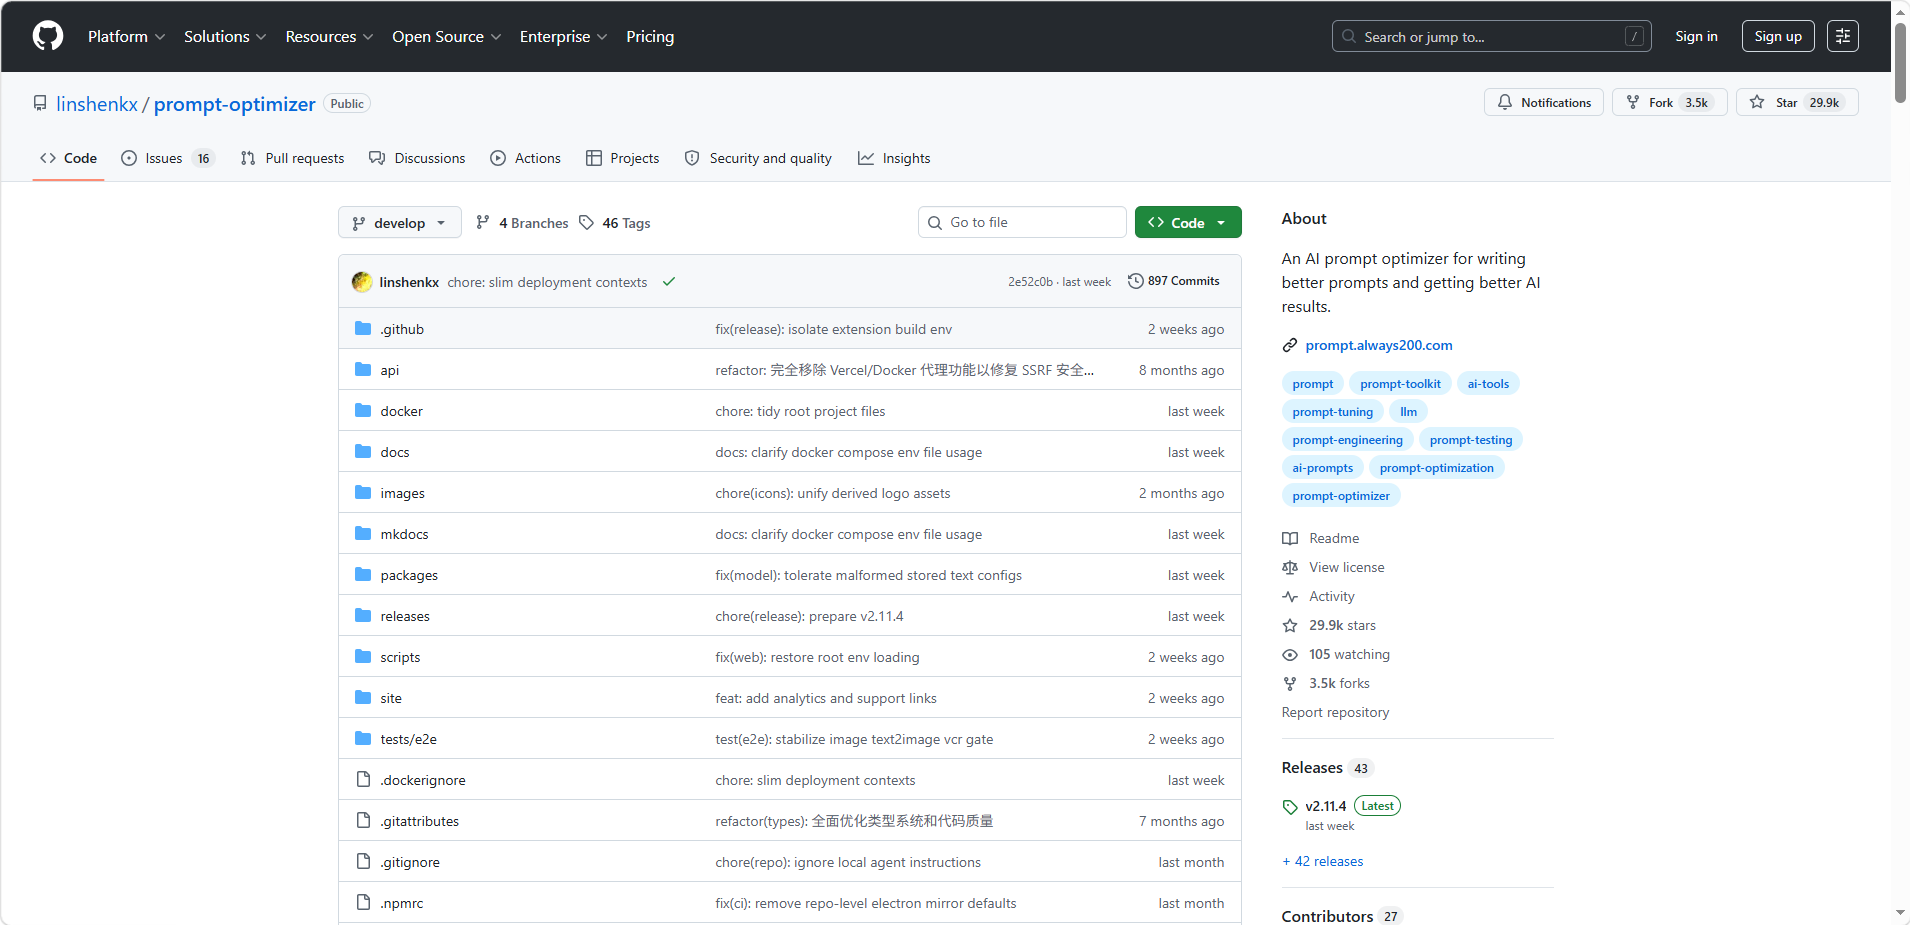Open the packages folder
This screenshot has width=1910, height=925.
409,575
